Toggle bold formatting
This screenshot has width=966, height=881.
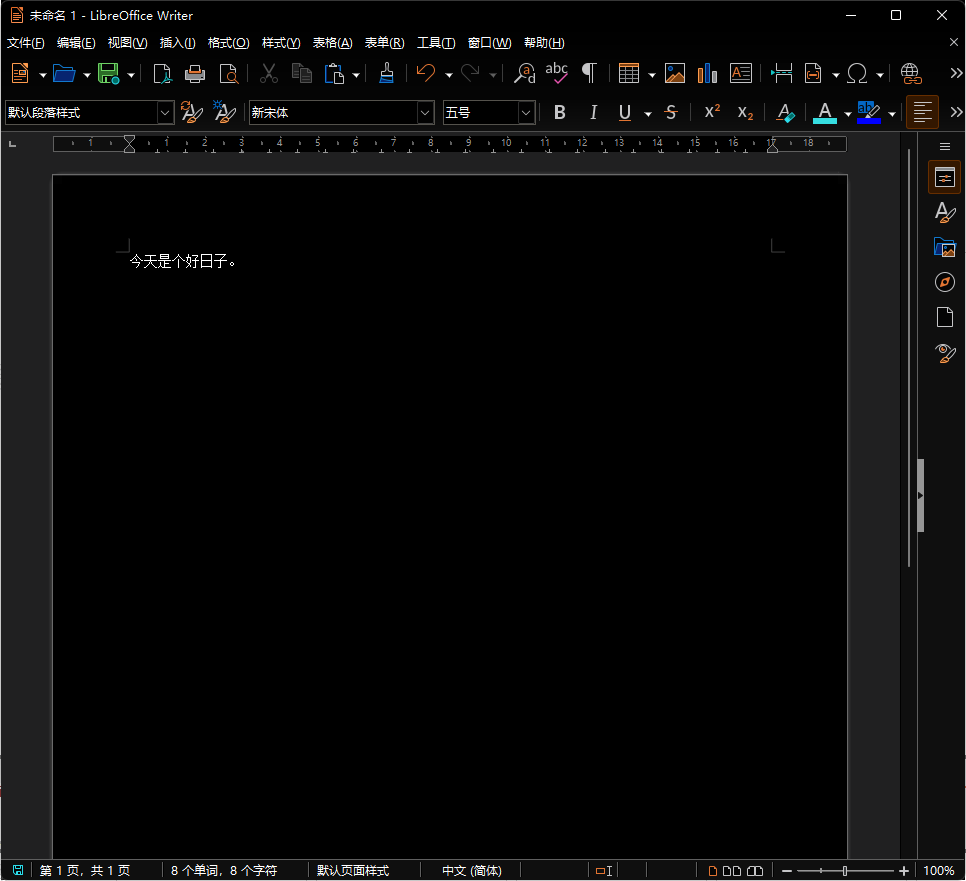click(x=560, y=113)
